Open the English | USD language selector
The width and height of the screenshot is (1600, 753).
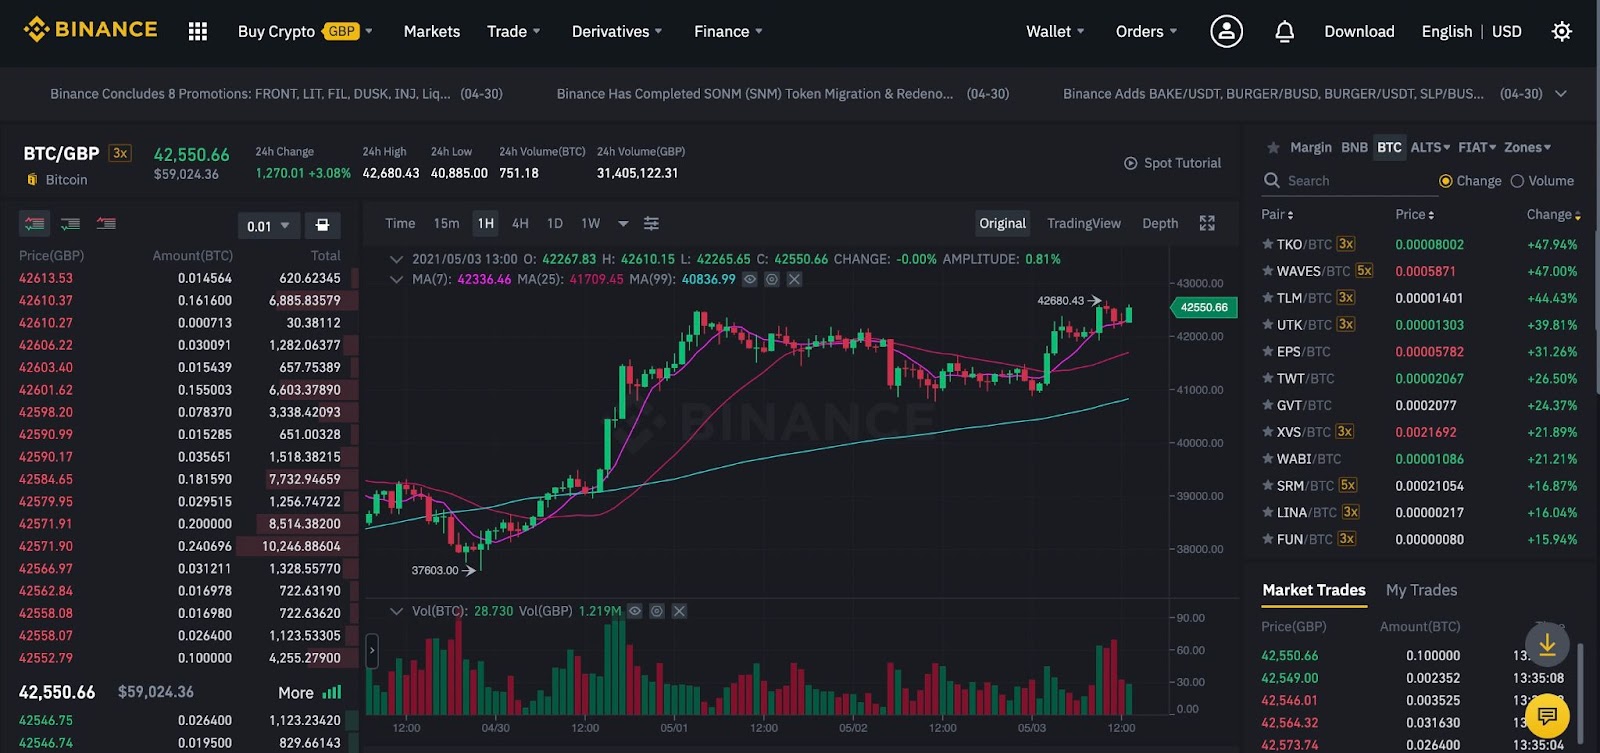(x=1471, y=32)
